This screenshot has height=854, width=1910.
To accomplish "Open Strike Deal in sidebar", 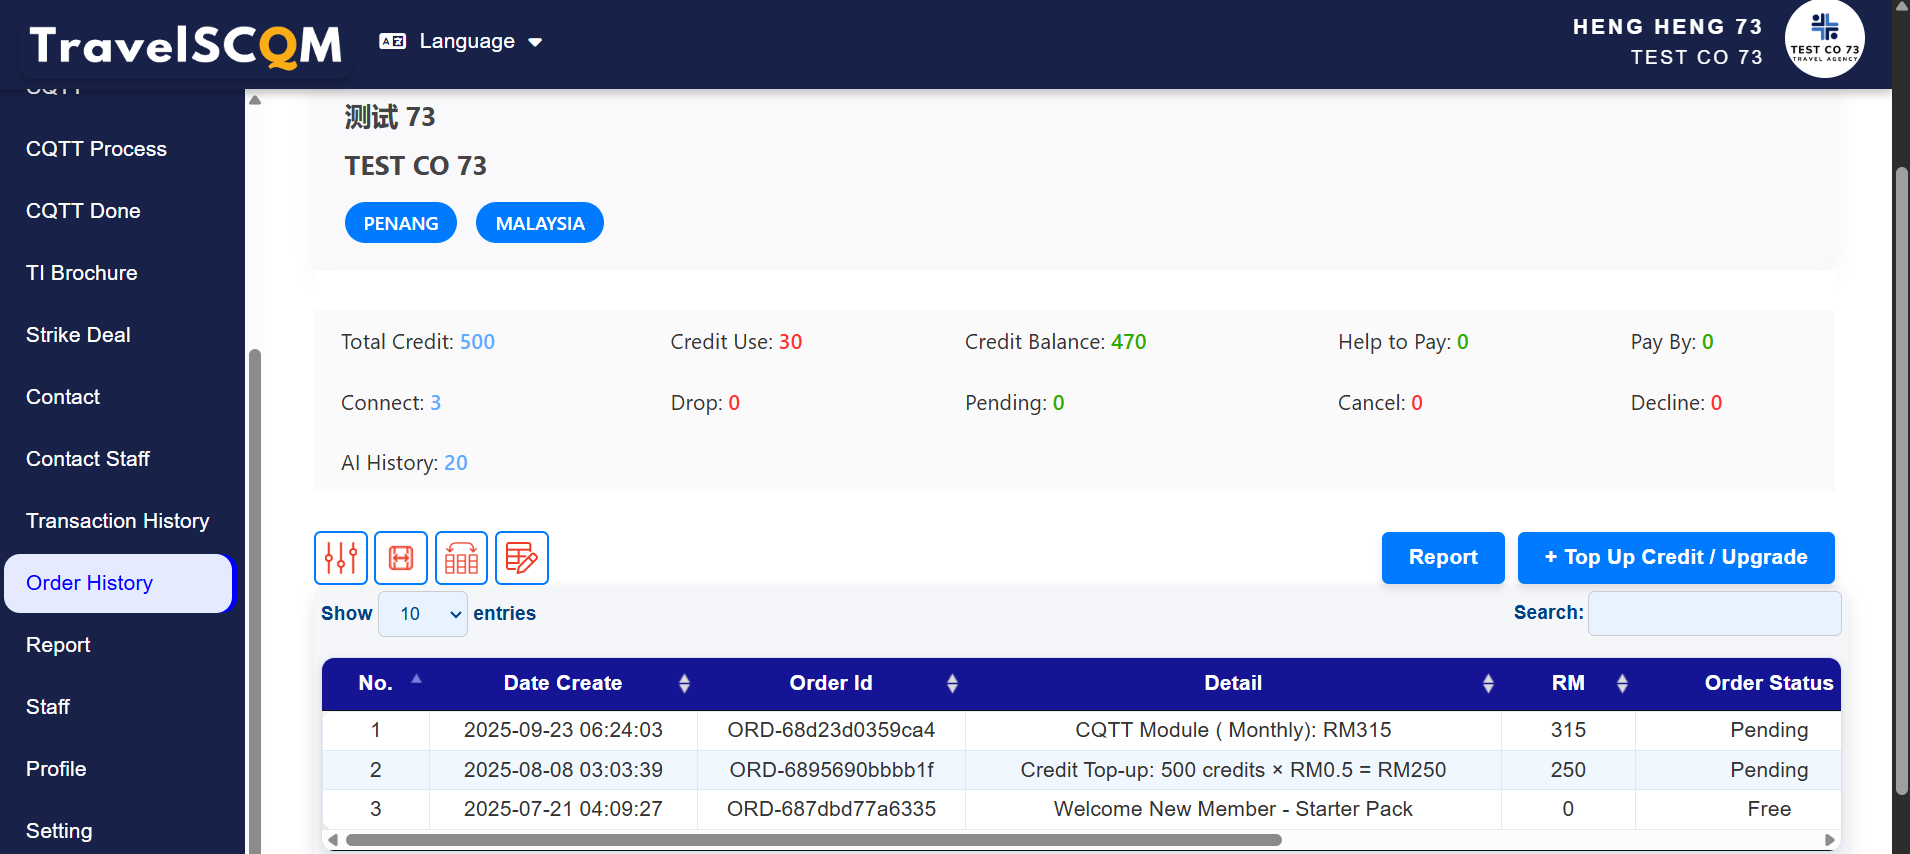I will [78, 335].
